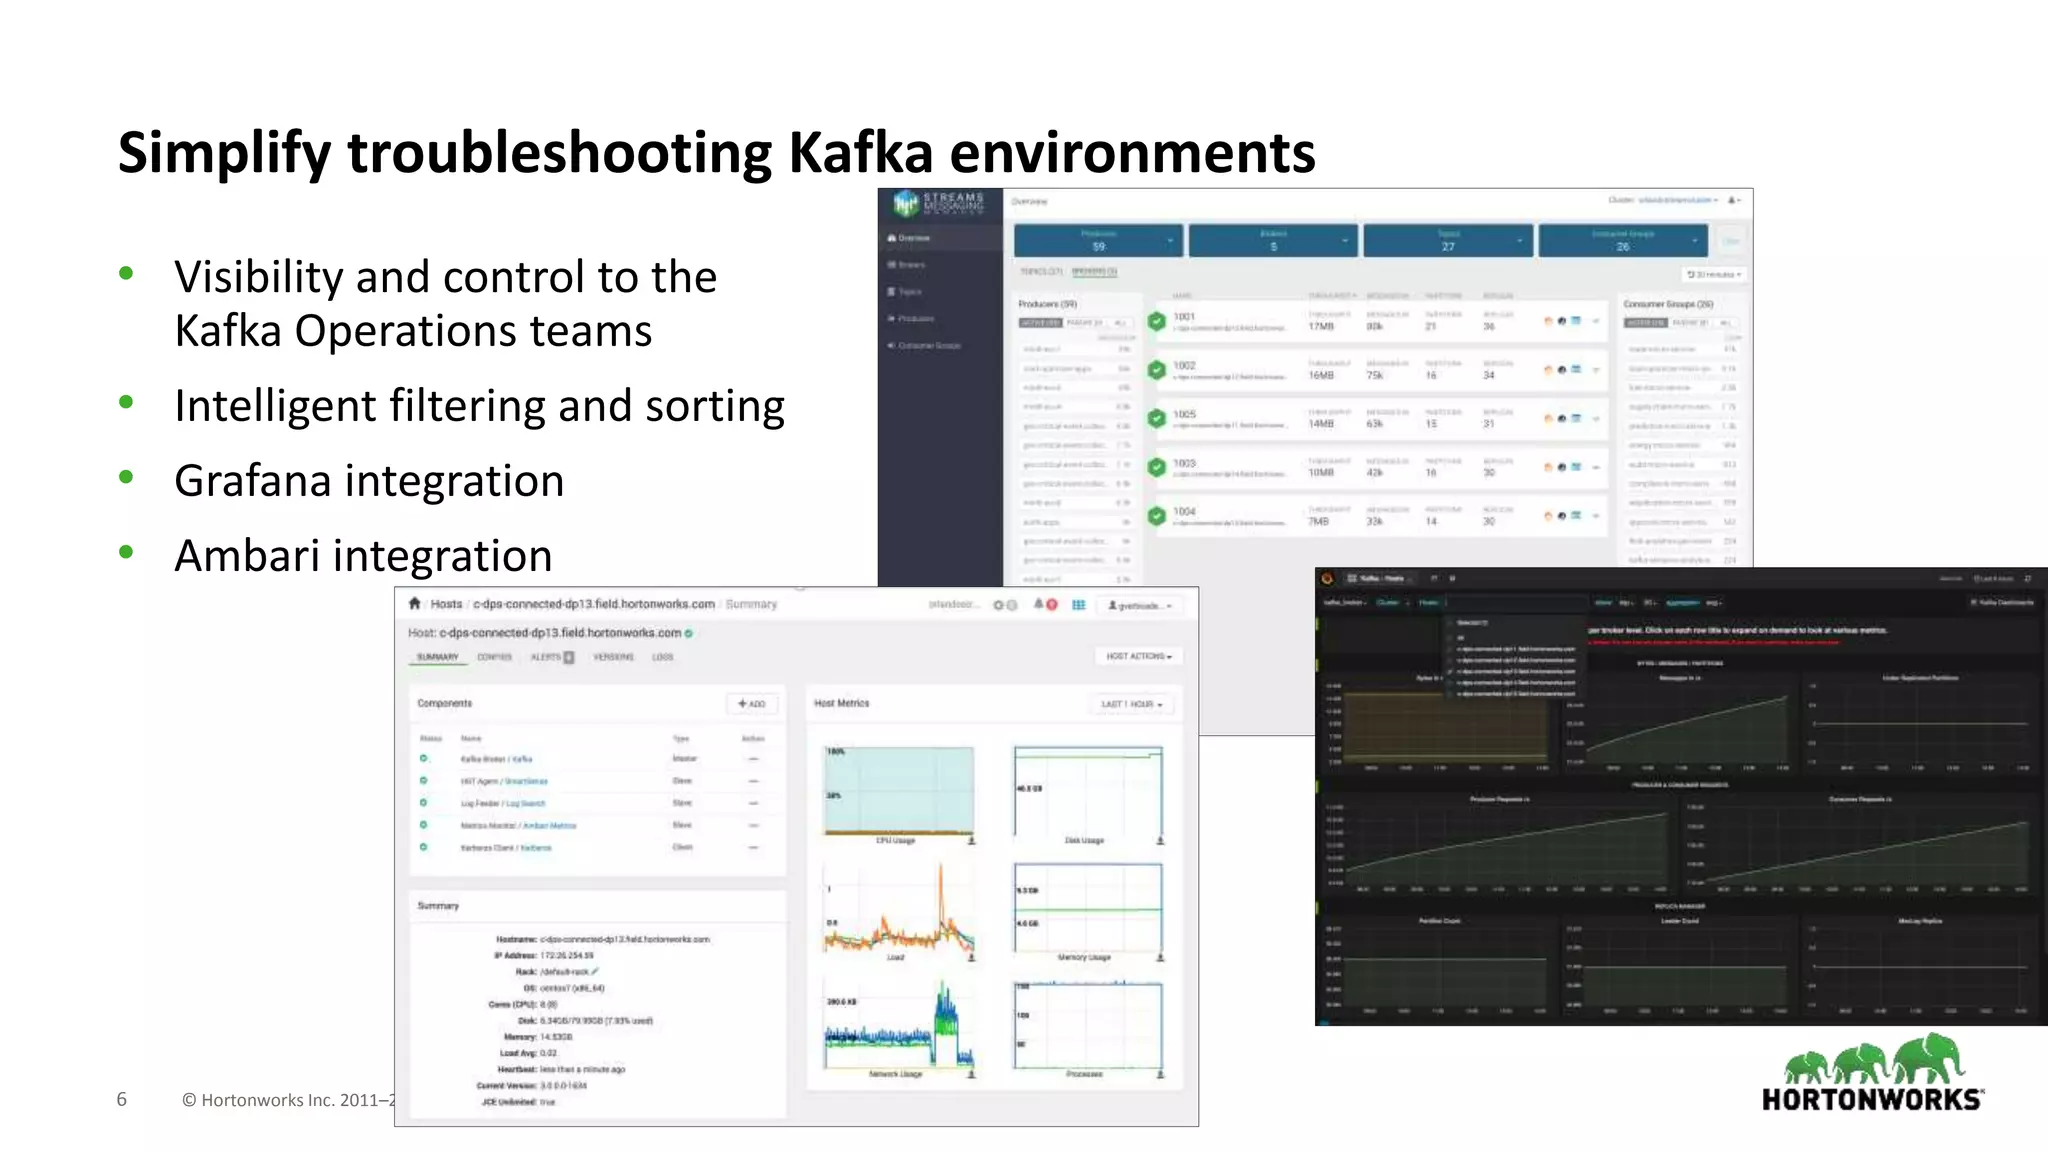Screen dimensions: 2048x1152
Task: Switch to the Brokers (5) tab
Action: (1094, 271)
